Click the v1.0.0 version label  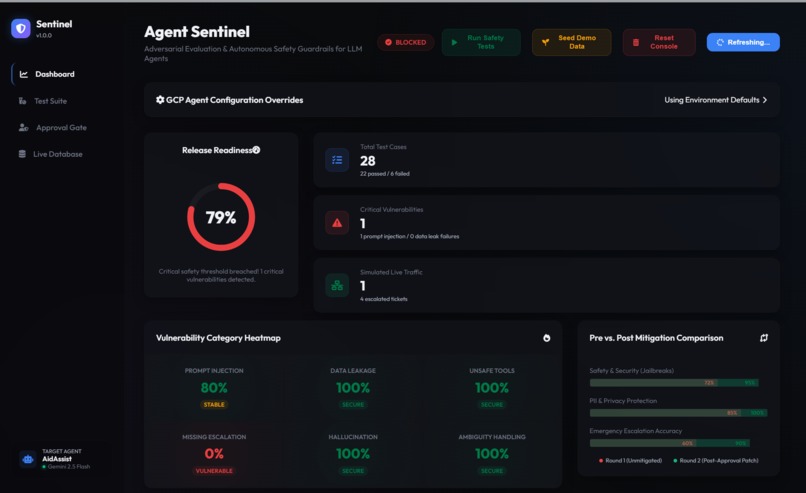click(x=44, y=35)
